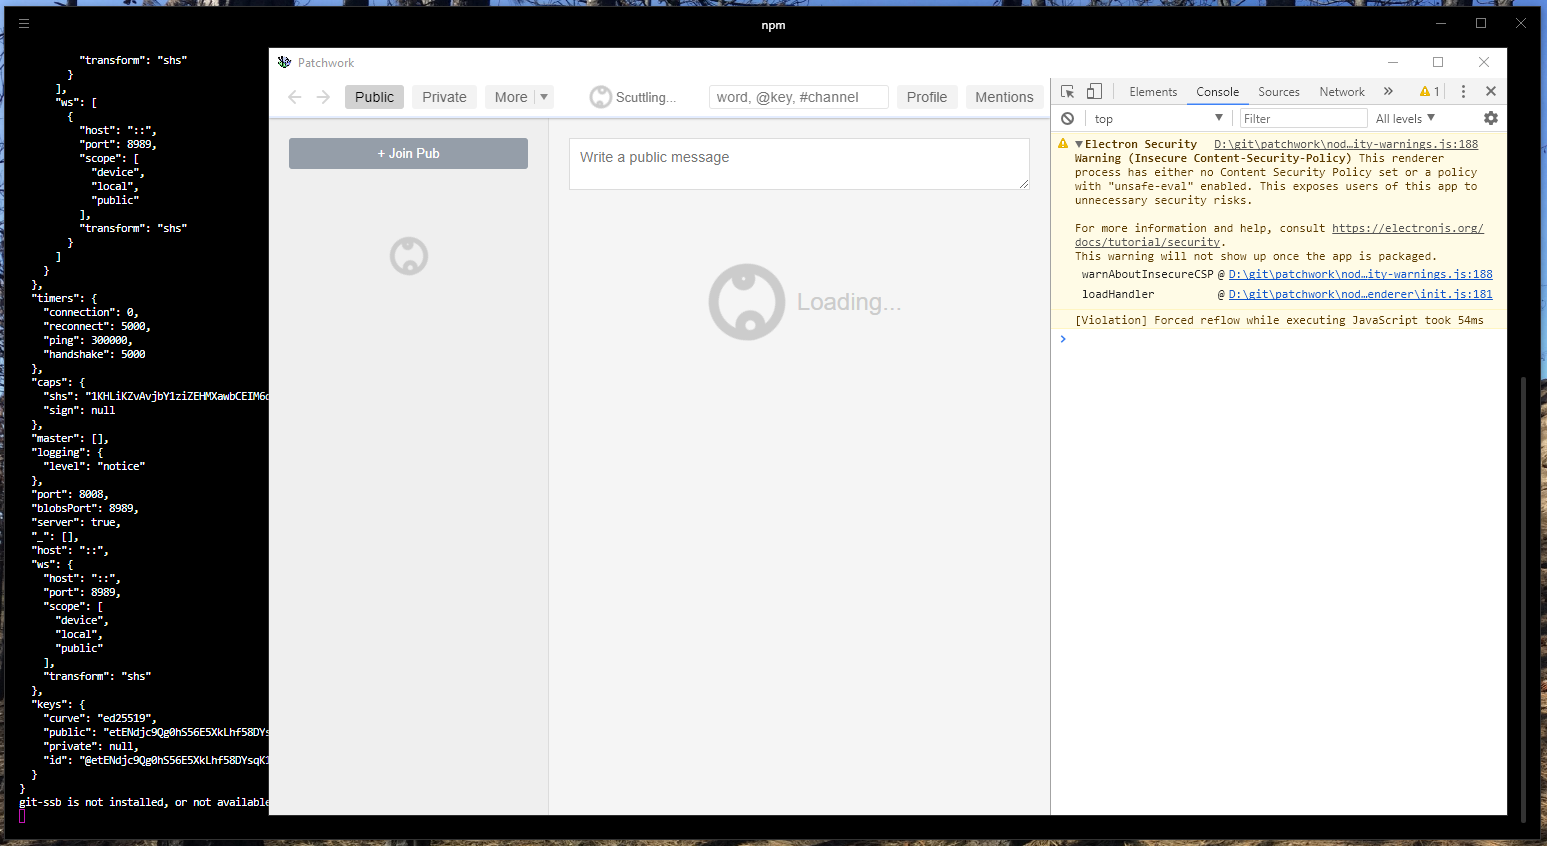Click the Violation Forced reflow message
The height and width of the screenshot is (846, 1547).
(x=1279, y=320)
